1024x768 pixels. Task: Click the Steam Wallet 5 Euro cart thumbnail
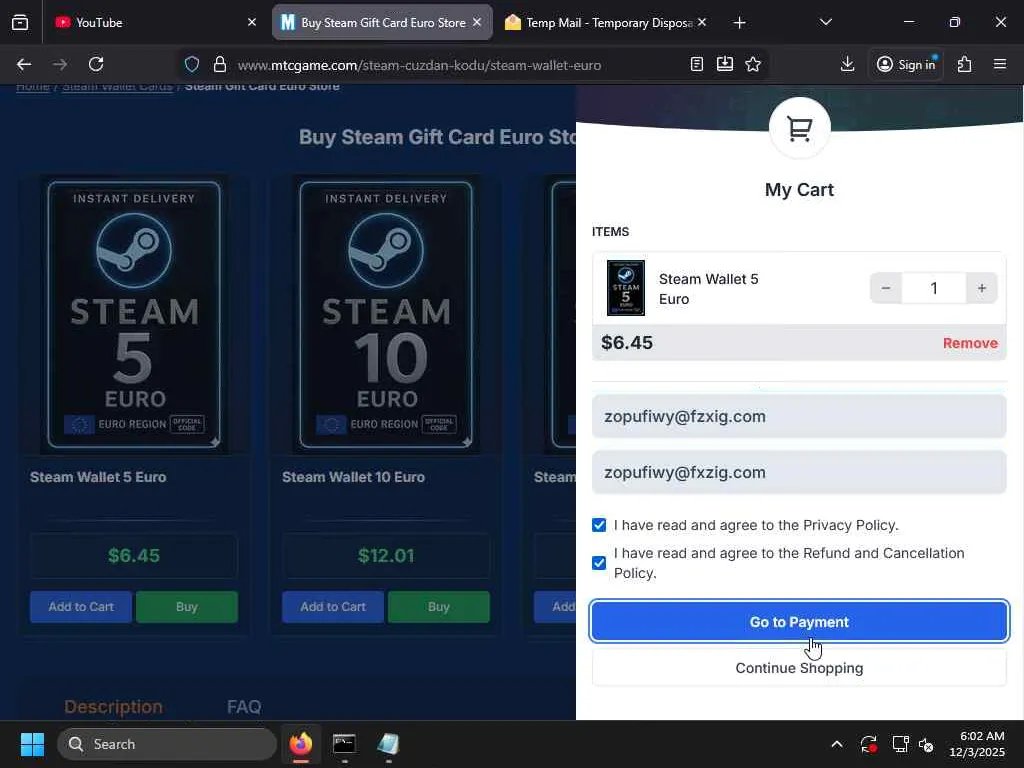tap(626, 288)
